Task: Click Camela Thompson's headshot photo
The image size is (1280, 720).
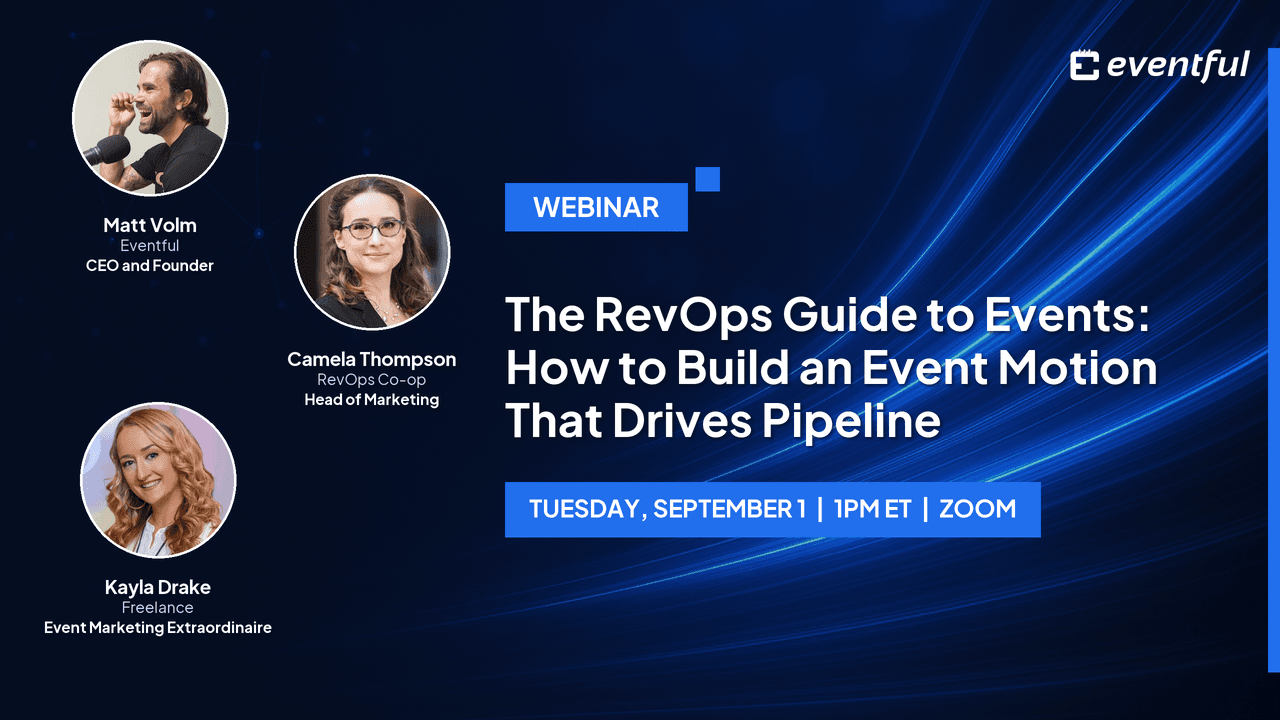Action: click(x=372, y=252)
